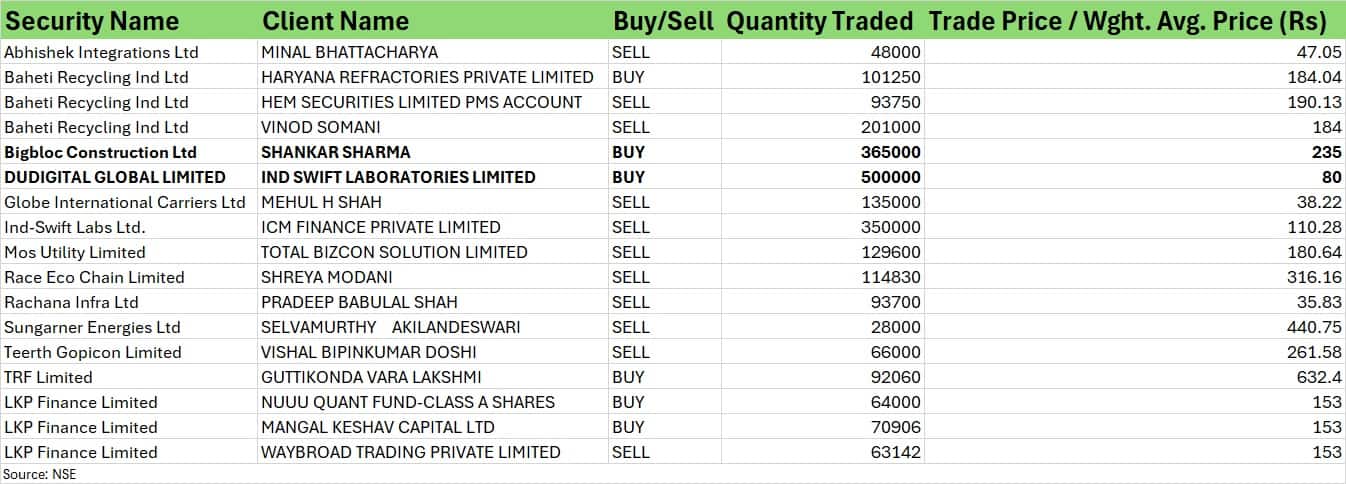Select the MINAL BHATTACHARYA client cell
This screenshot has width=1346, height=484.
click(349, 52)
